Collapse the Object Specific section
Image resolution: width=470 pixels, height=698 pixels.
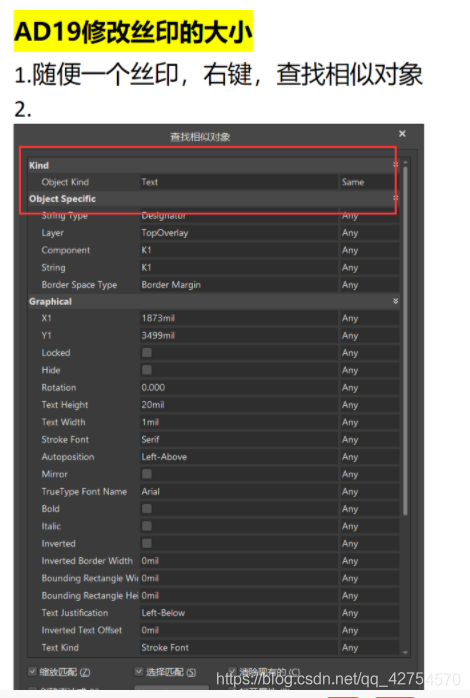pyautogui.click(x=395, y=199)
